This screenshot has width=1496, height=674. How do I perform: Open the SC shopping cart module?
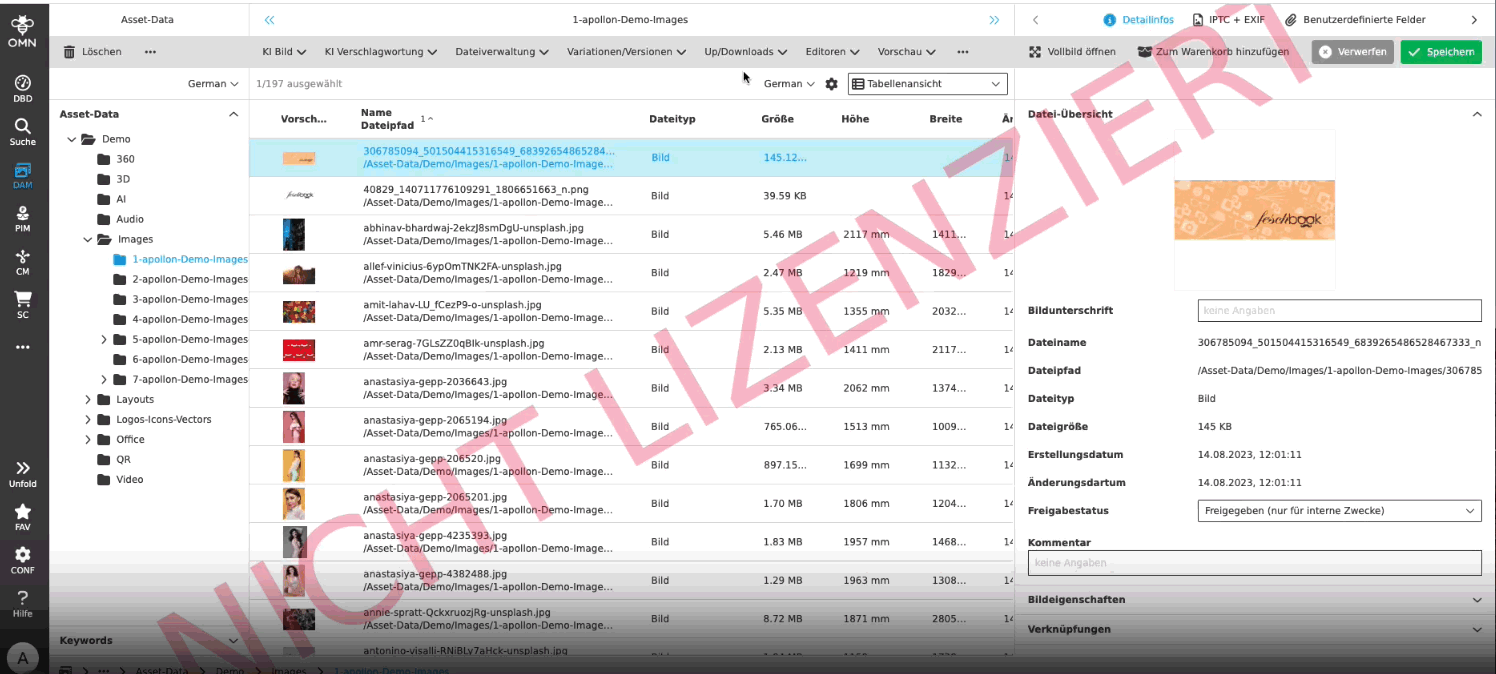(22, 305)
